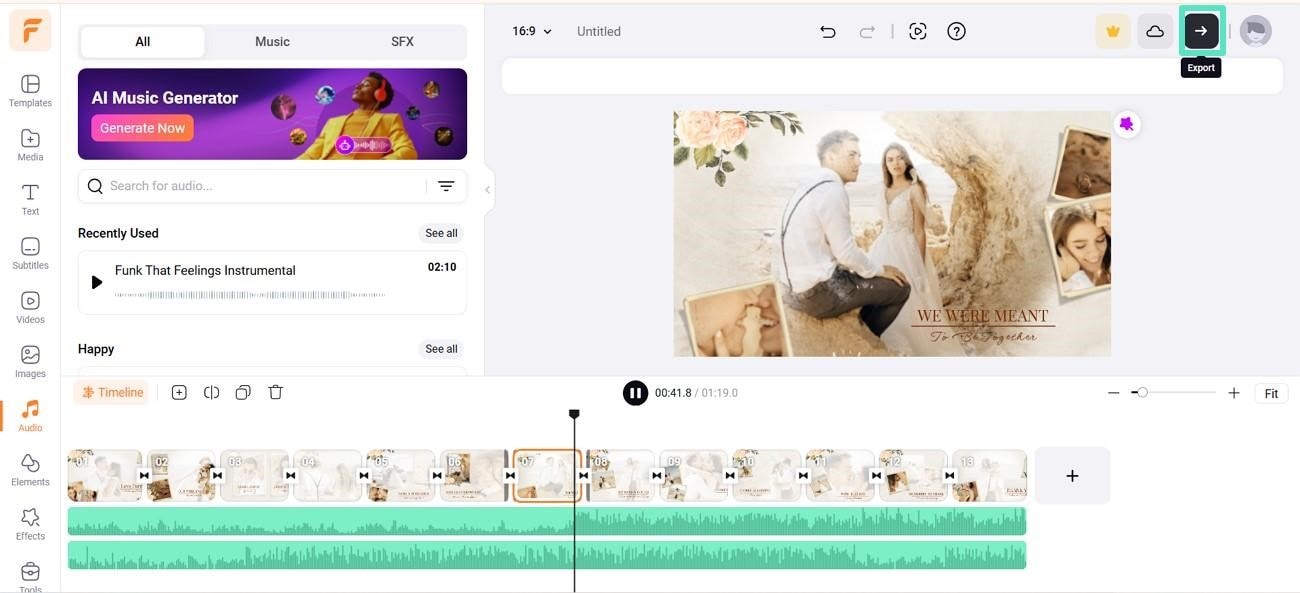
Task: Click See all for Recently Used
Action: tap(441, 233)
